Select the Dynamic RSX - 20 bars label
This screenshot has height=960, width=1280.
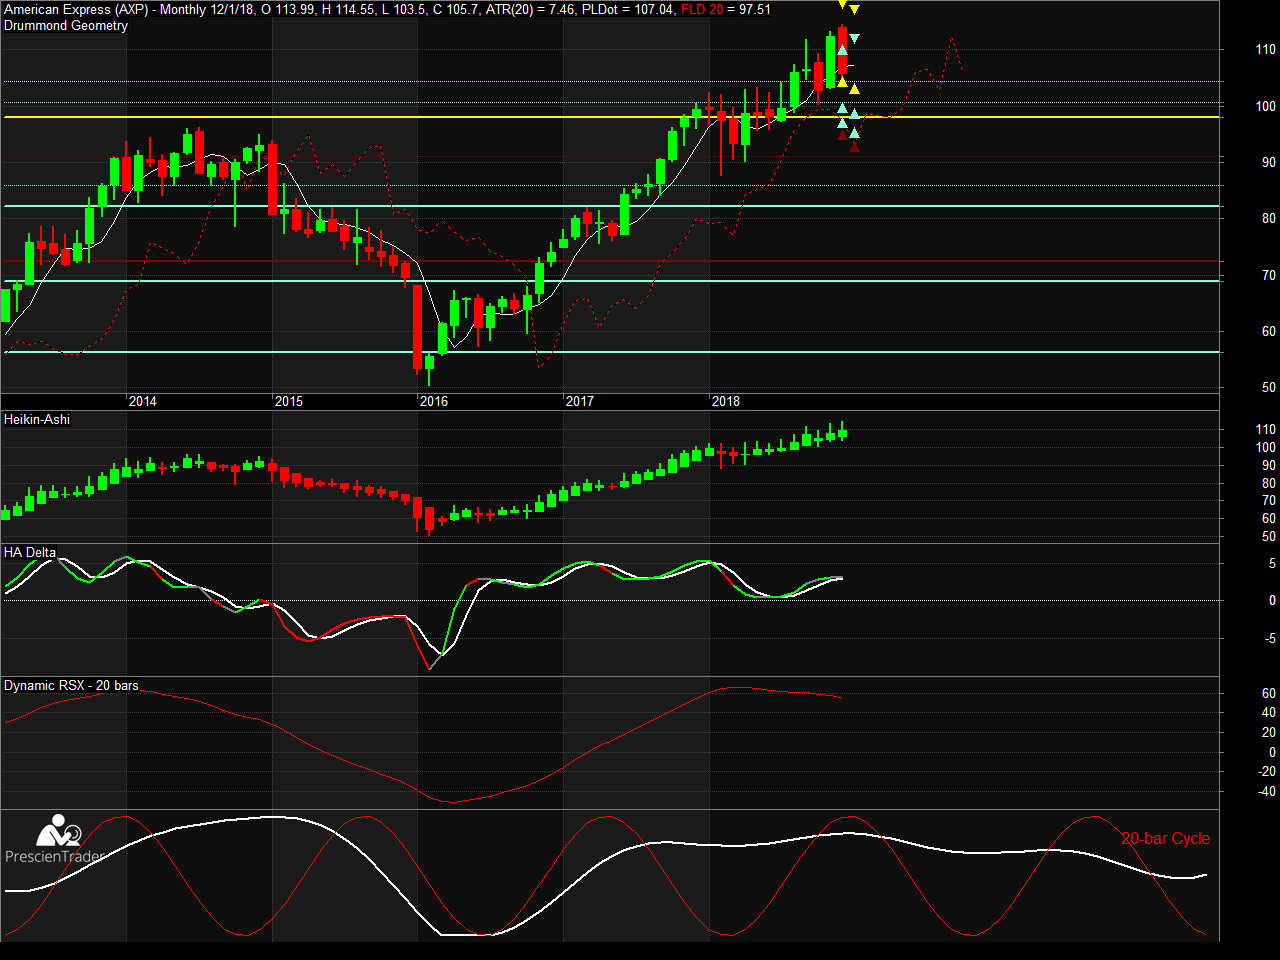tap(71, 686)
